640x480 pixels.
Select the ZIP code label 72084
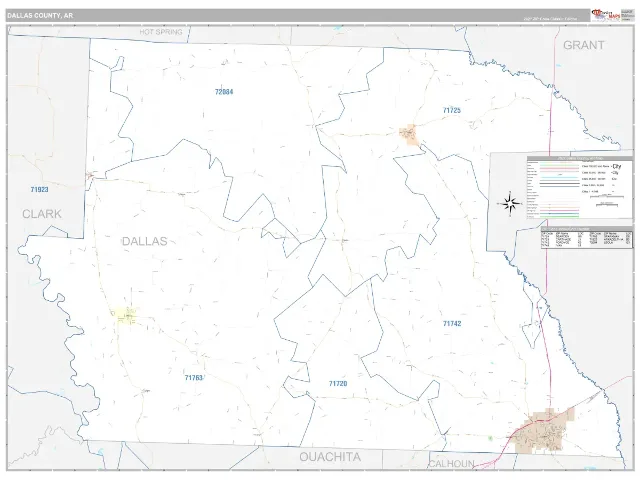tap(224, 92)
